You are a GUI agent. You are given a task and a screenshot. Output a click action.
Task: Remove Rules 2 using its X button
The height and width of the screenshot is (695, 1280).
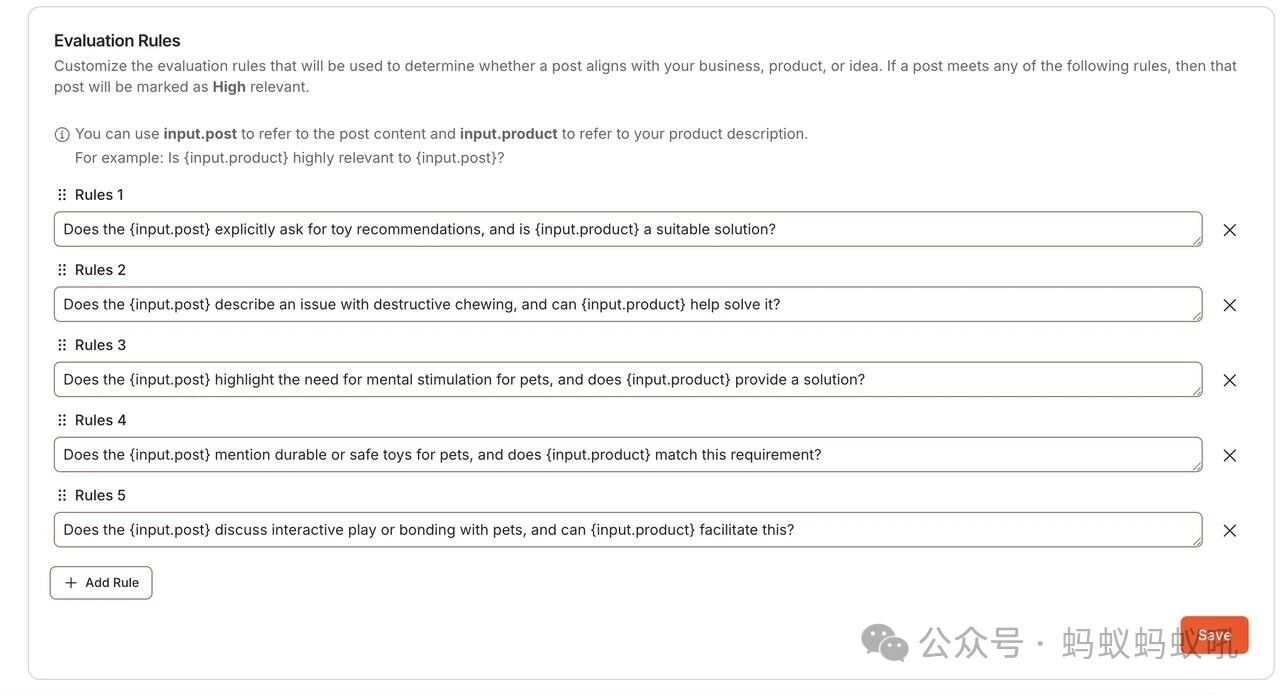point(1230,305)
